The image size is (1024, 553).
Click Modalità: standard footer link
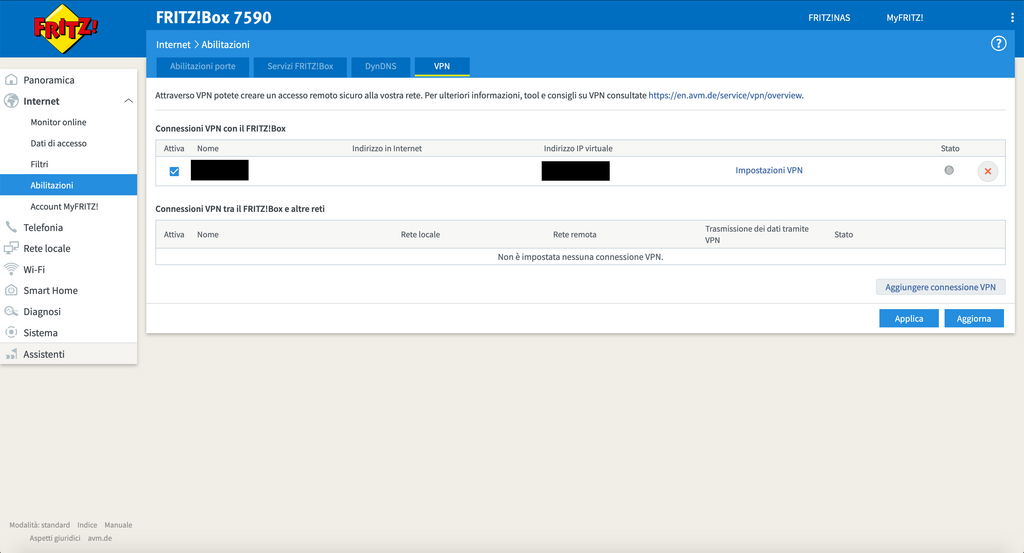coord(39,525)
